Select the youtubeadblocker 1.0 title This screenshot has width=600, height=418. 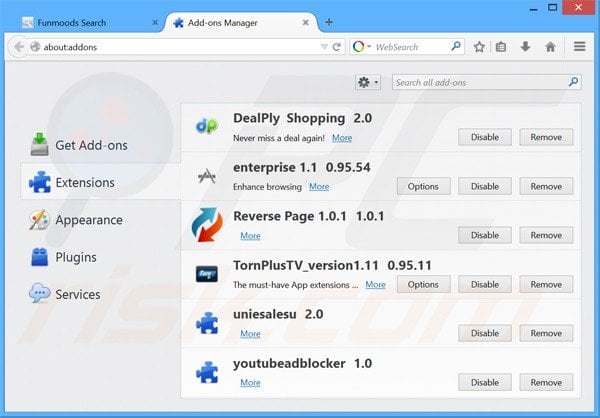pos(302,363)
